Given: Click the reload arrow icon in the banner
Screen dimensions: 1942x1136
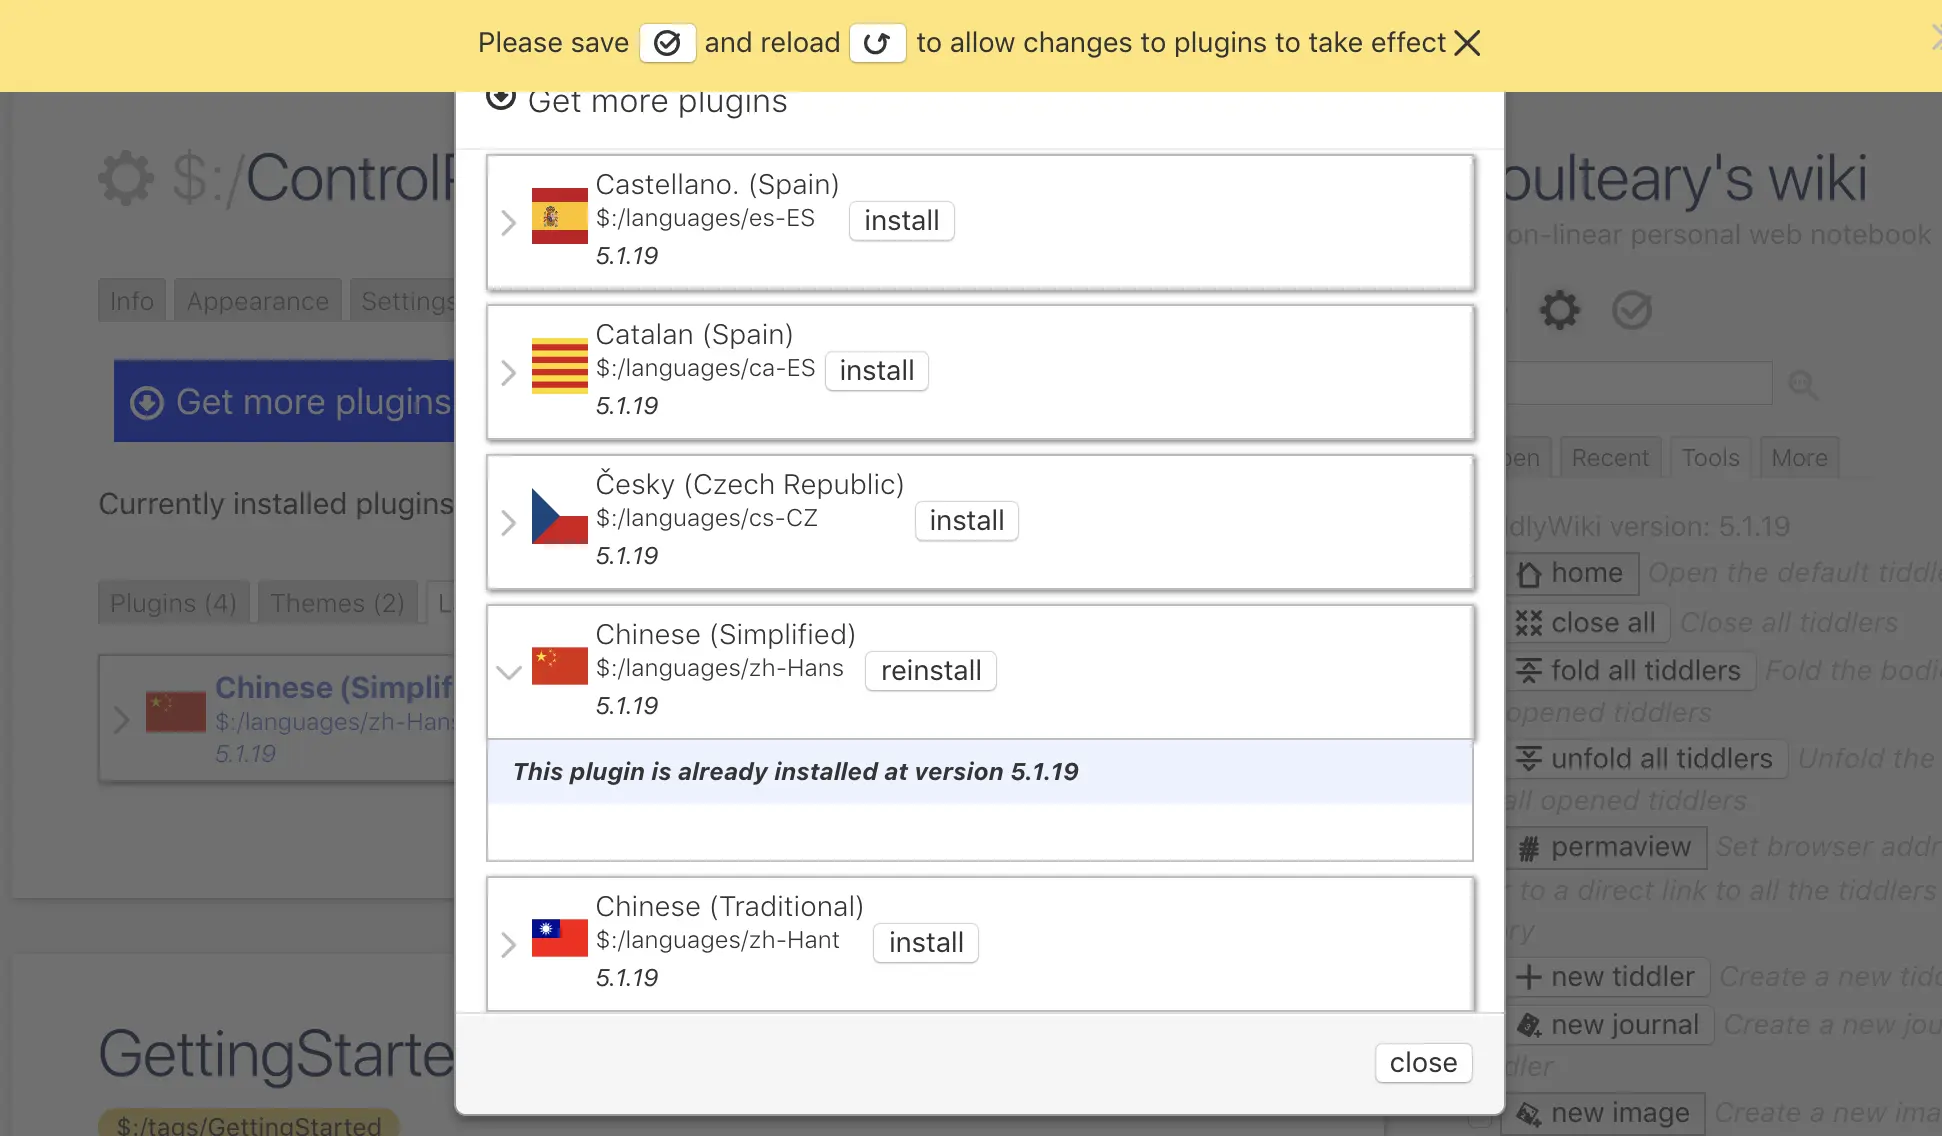Looking at the screenshot, I should [x=877, y=43].
